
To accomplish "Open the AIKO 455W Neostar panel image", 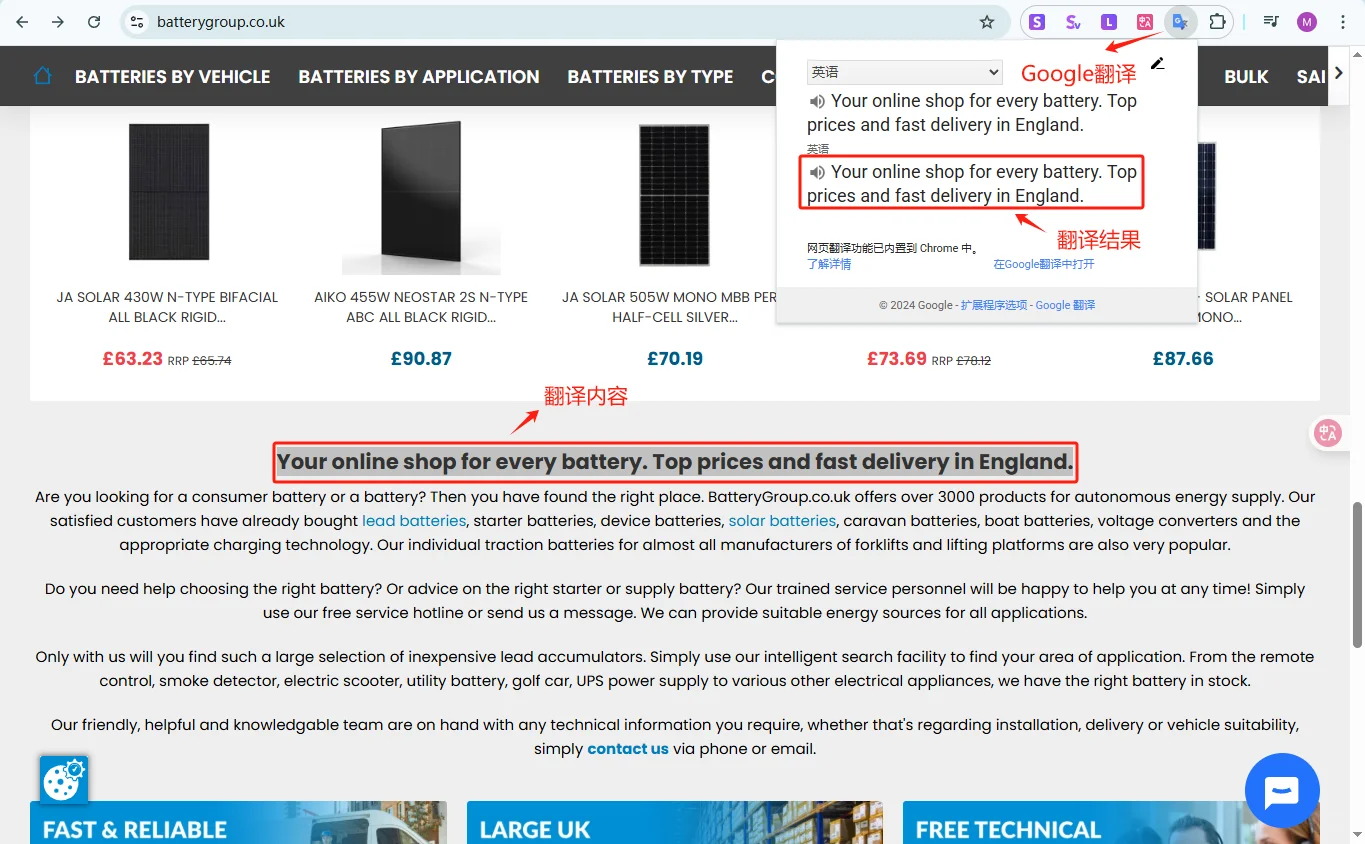I will click(421, 198).
